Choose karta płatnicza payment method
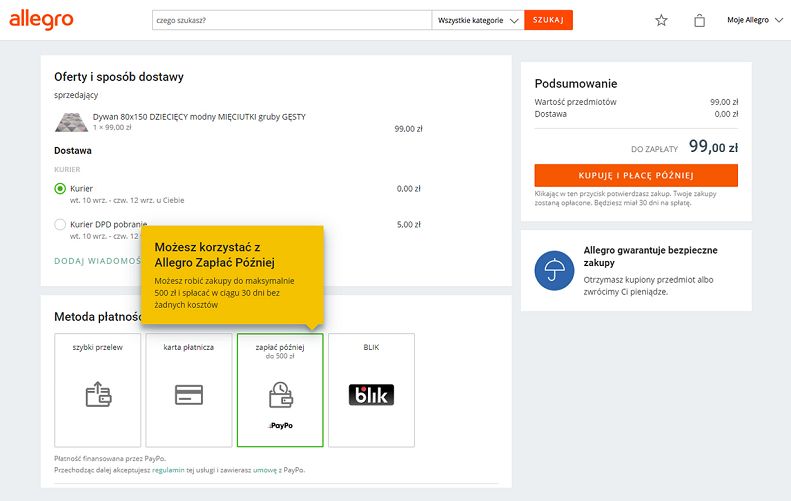 point(189,390)
